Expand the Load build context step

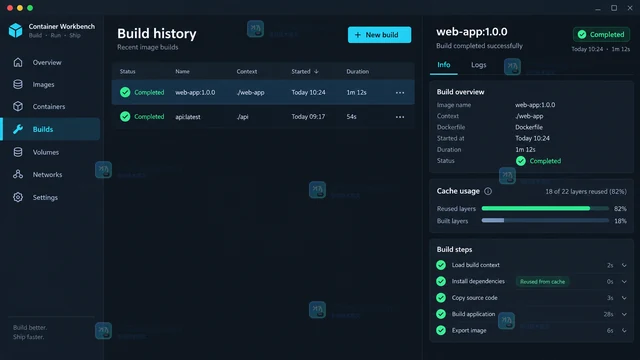[x=624, y=265]
